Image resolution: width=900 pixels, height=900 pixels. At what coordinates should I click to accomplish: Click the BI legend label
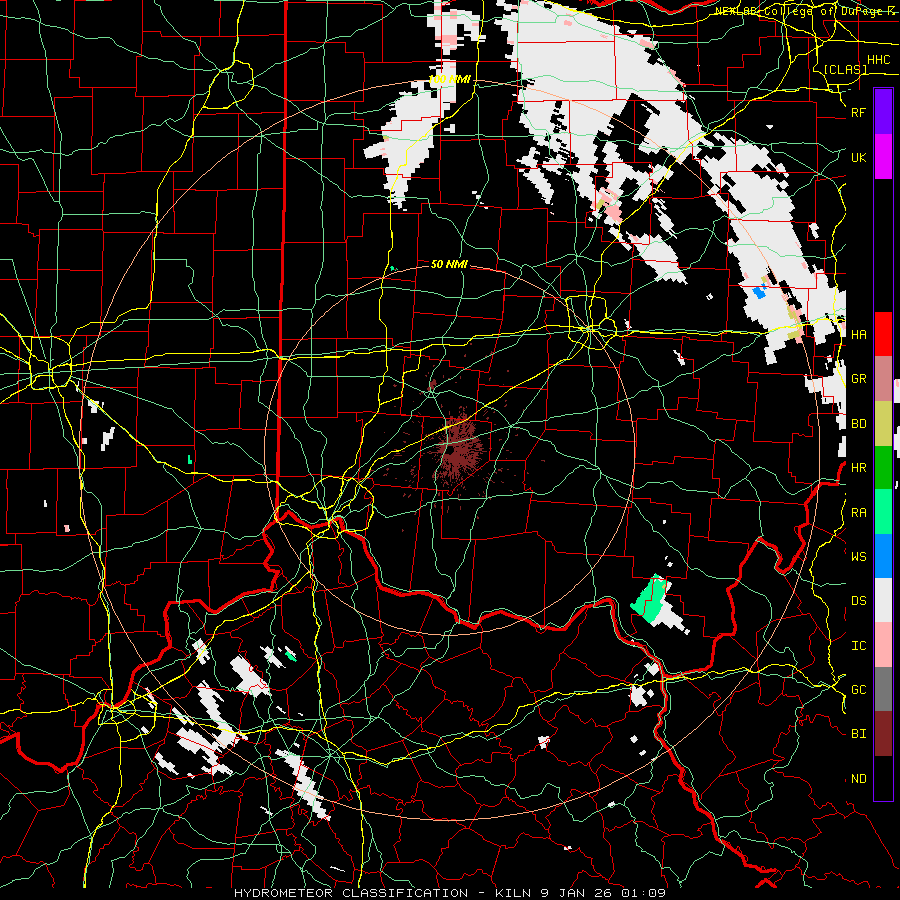click(x=858, y=734)
